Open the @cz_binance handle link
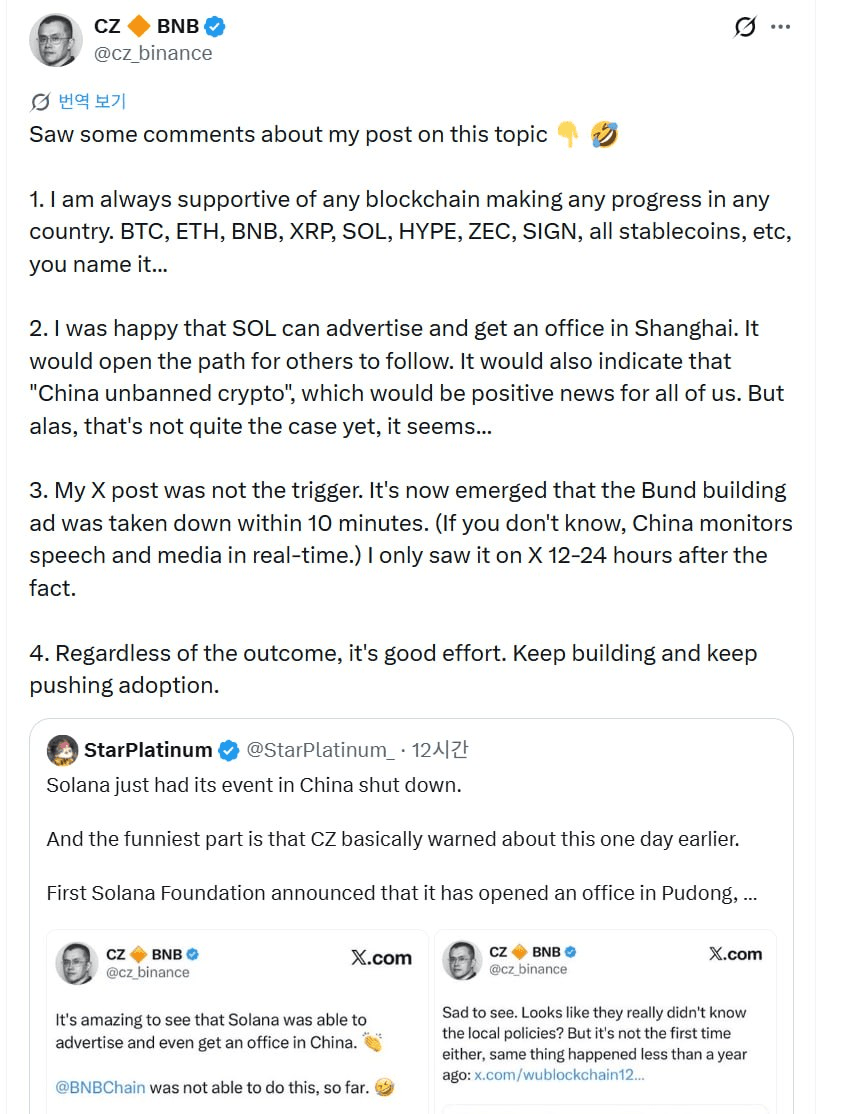 pos(153,53)
